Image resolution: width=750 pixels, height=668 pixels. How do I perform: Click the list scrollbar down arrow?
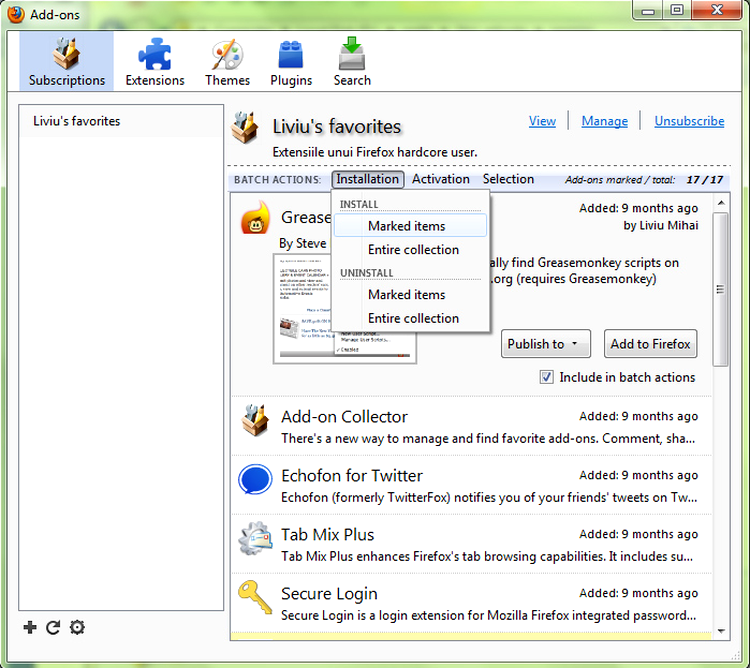pyautogui.click(x=721, y=631)
